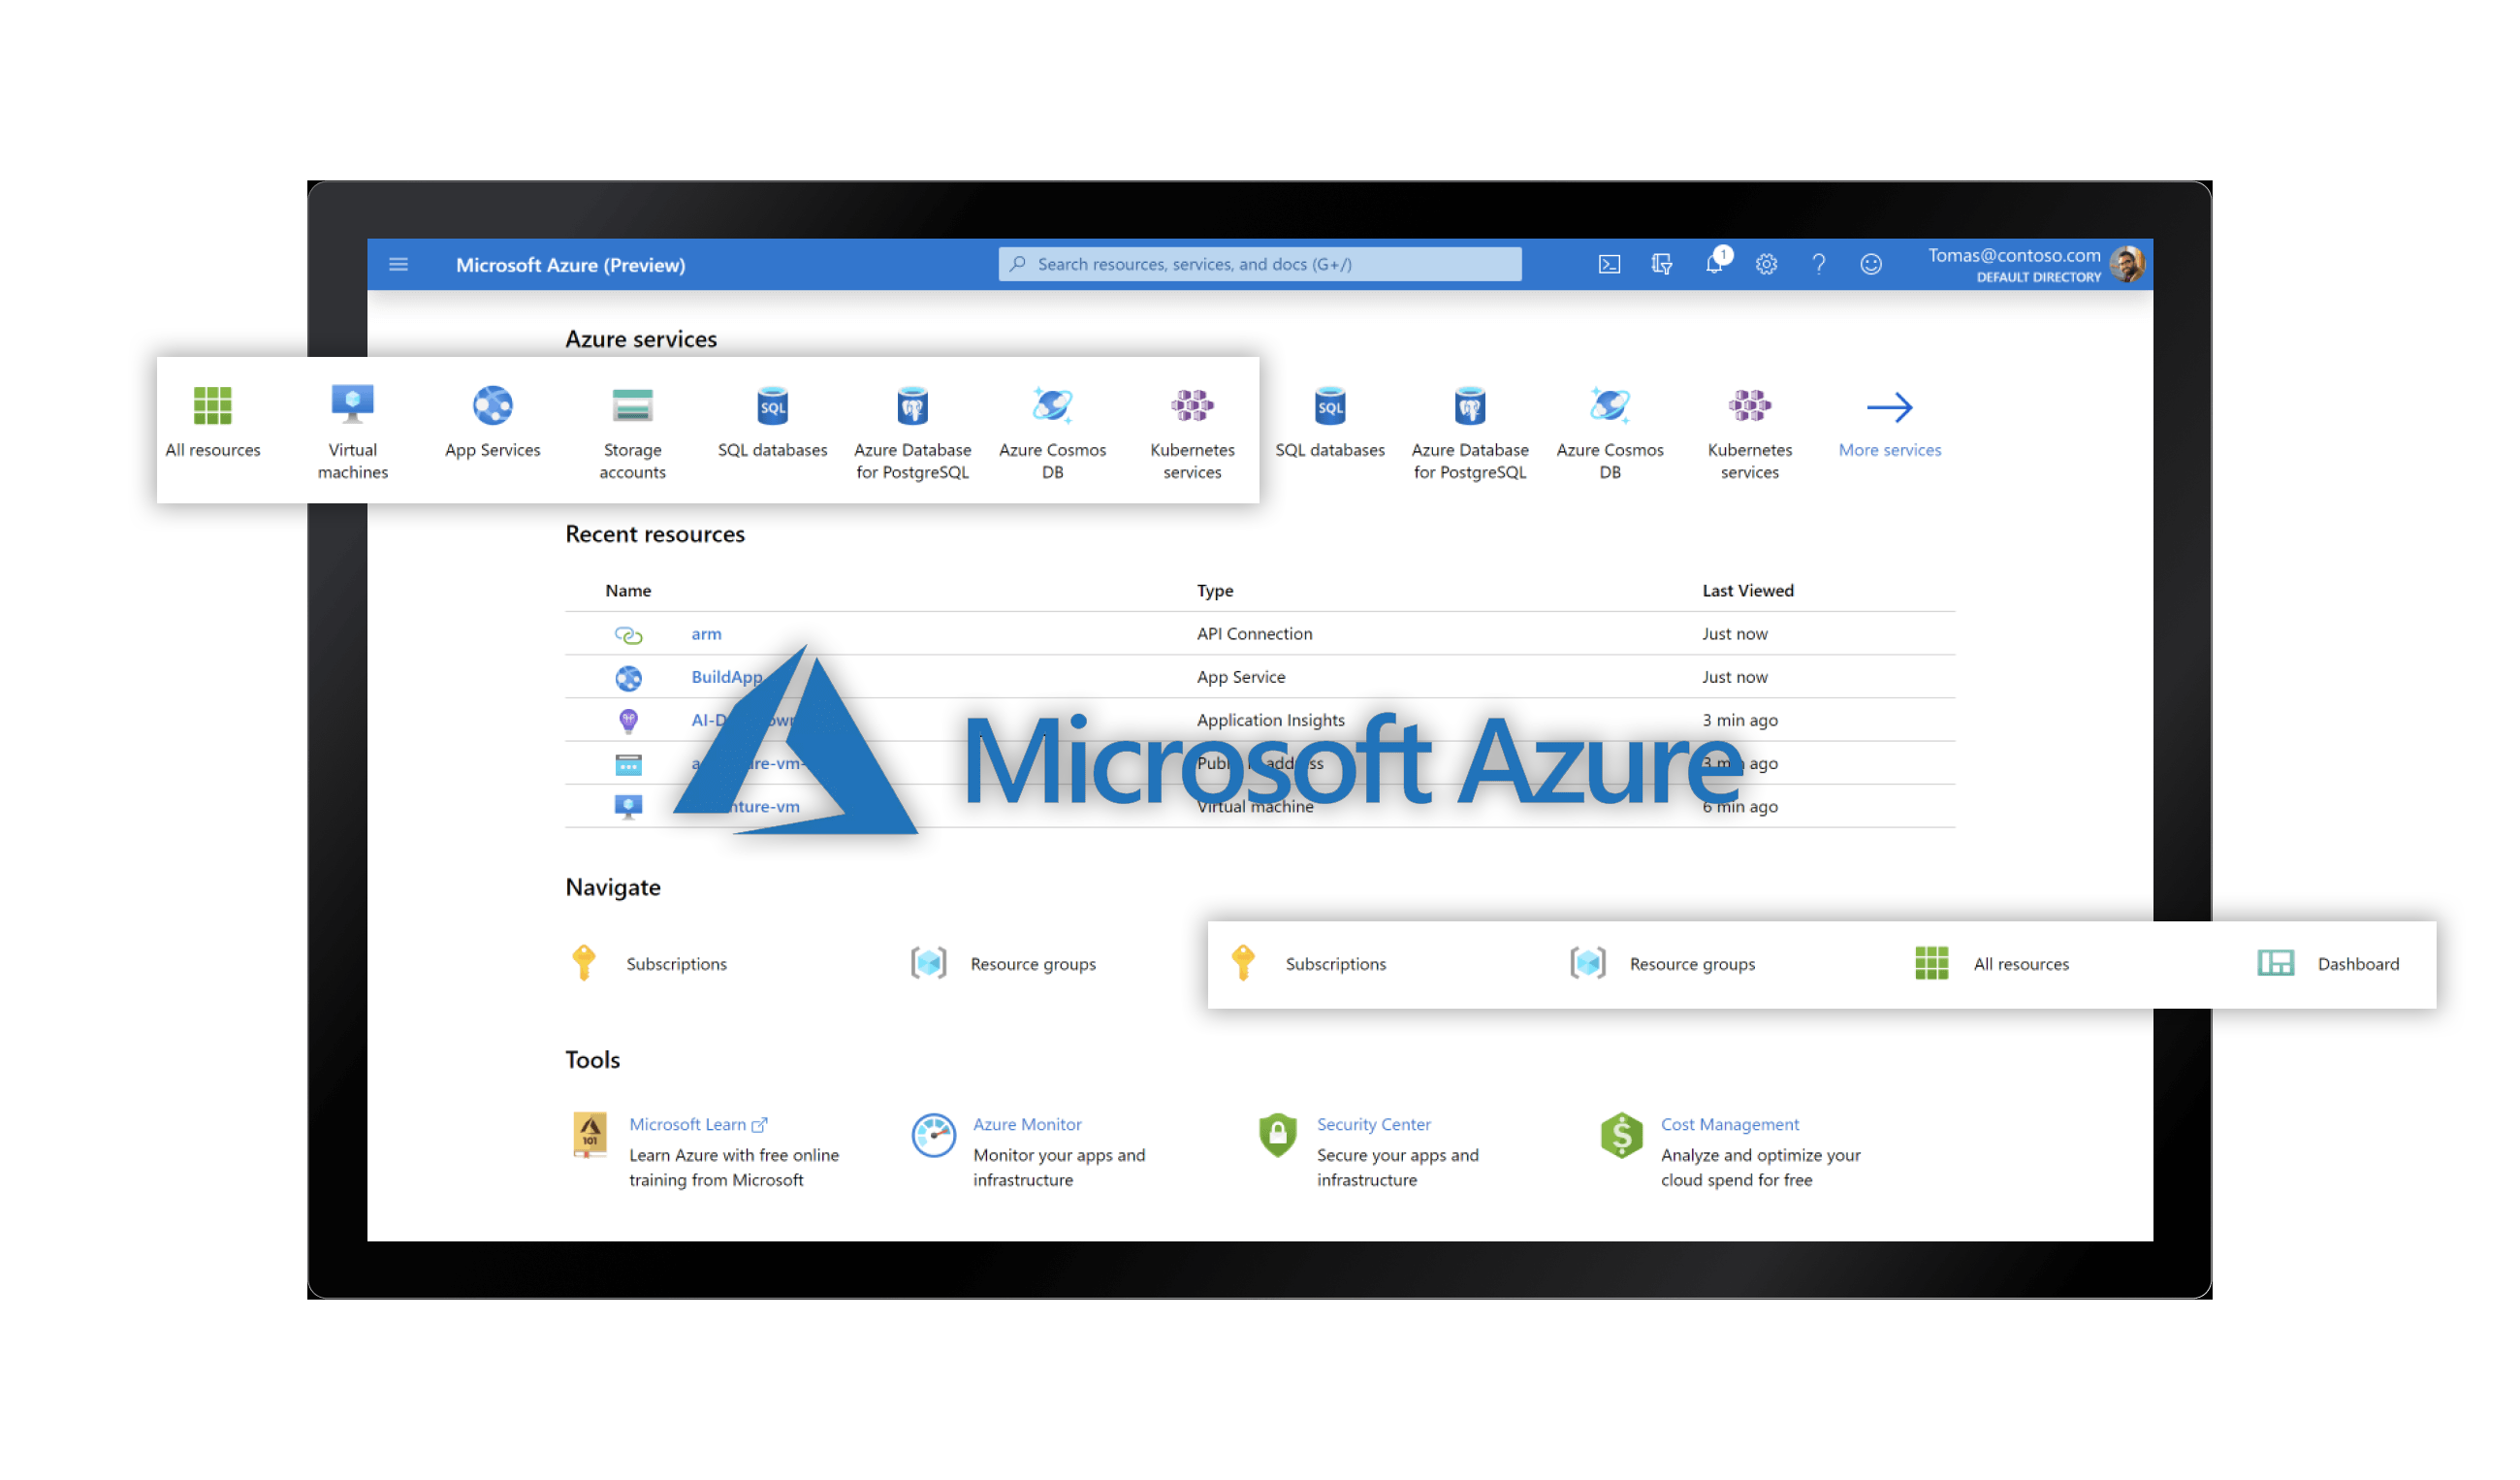Sort by Last Viewed column header
Viewport: 2520px width, 1480px height.
coord(1748,591)
